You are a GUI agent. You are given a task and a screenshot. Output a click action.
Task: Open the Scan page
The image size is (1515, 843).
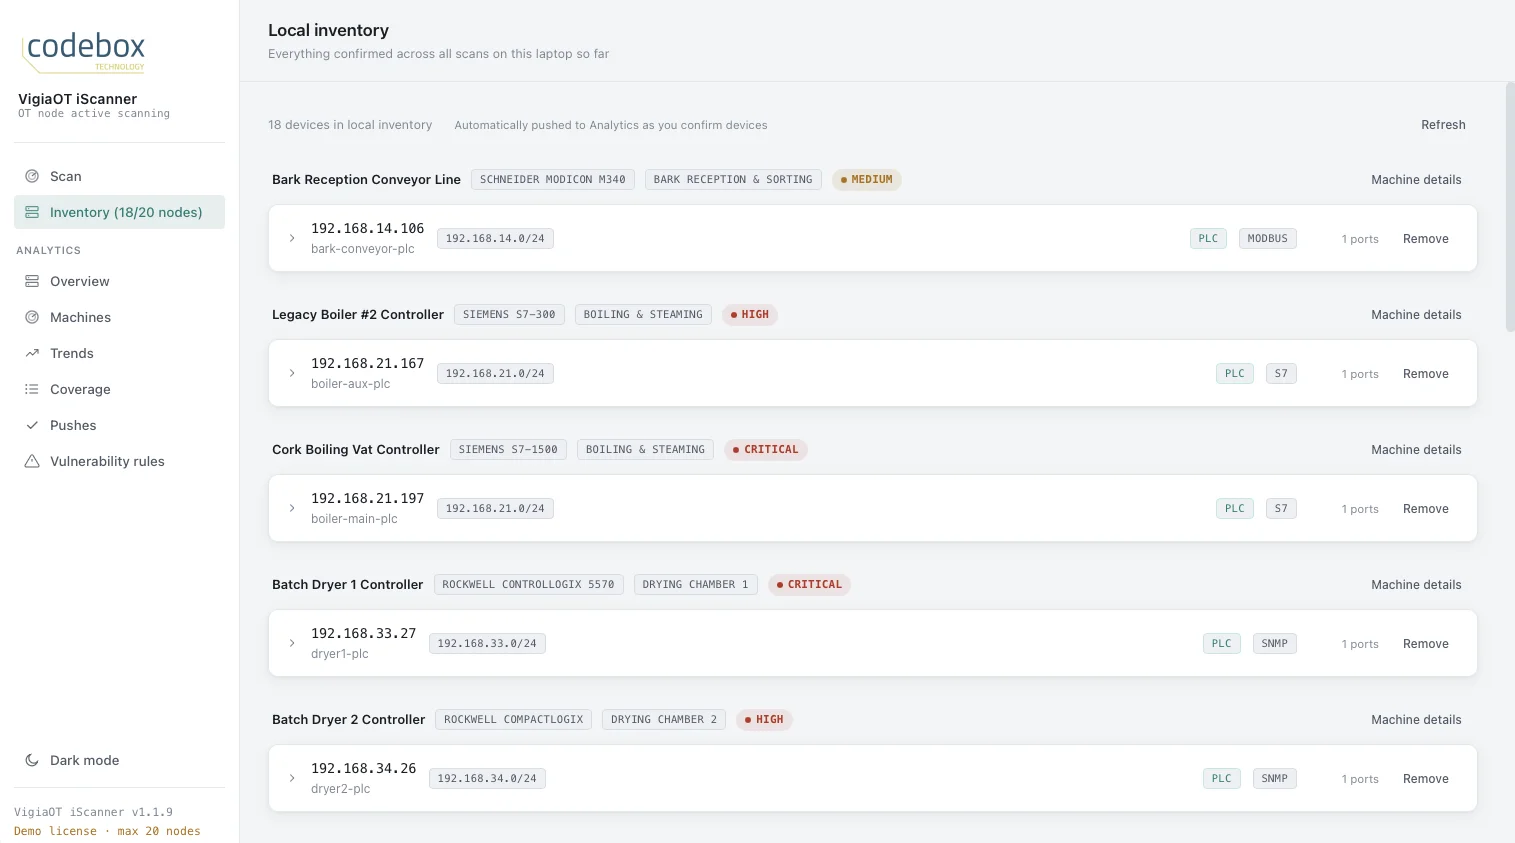pos(119,176)
